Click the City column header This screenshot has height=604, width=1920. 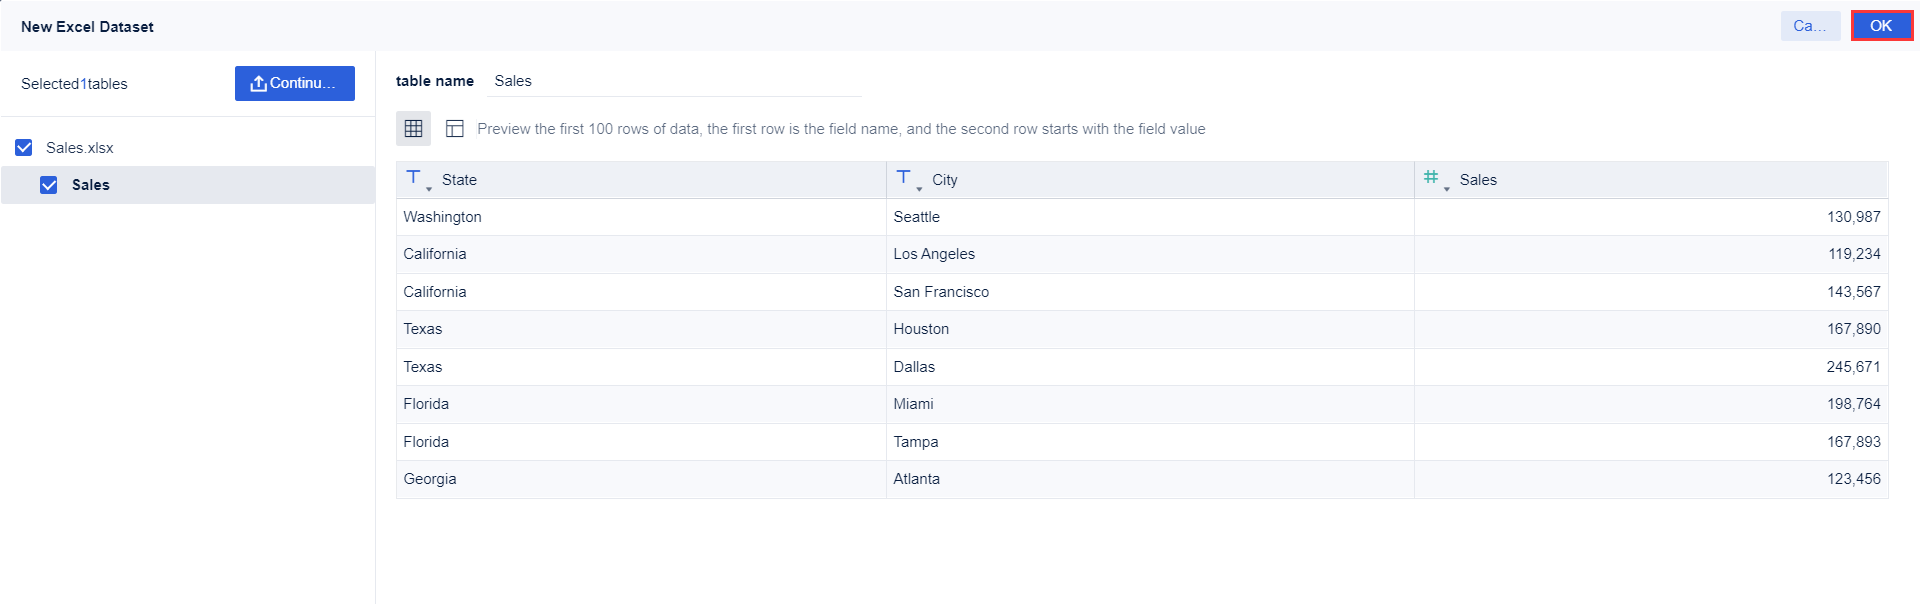pos(944,180)
